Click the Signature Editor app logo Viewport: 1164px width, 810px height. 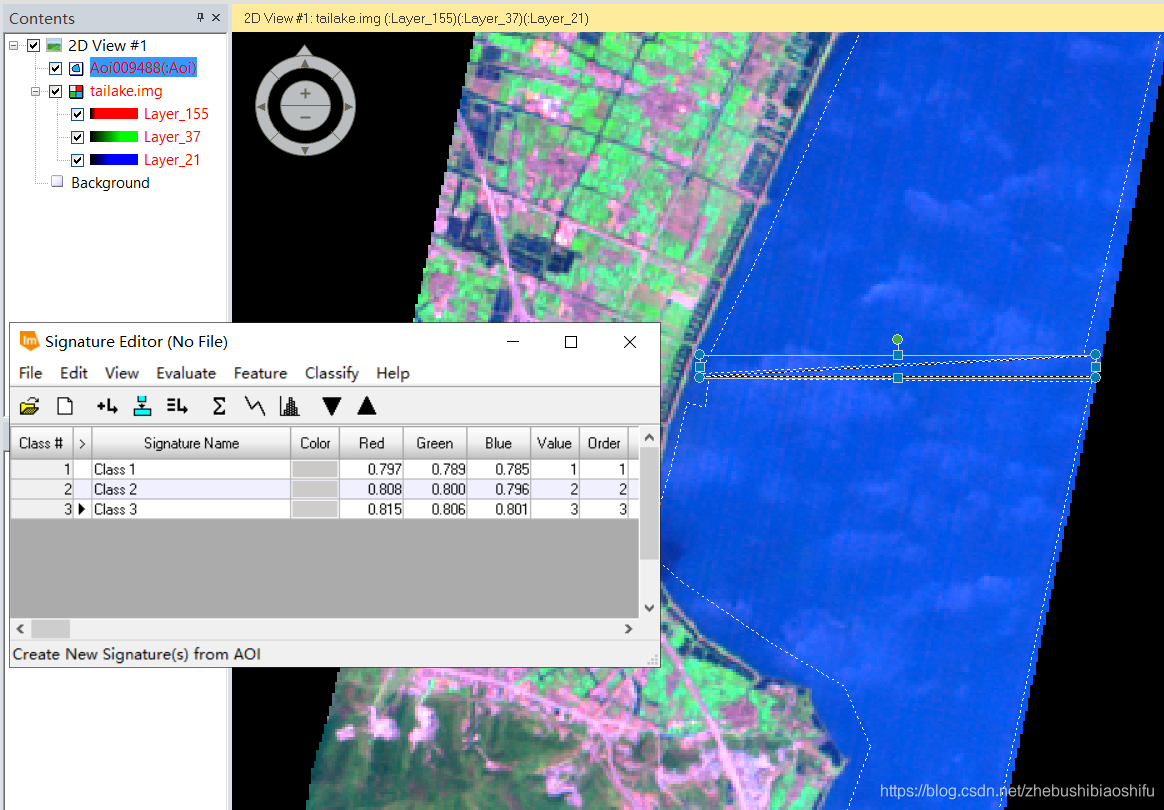click(x=29, y=341)
